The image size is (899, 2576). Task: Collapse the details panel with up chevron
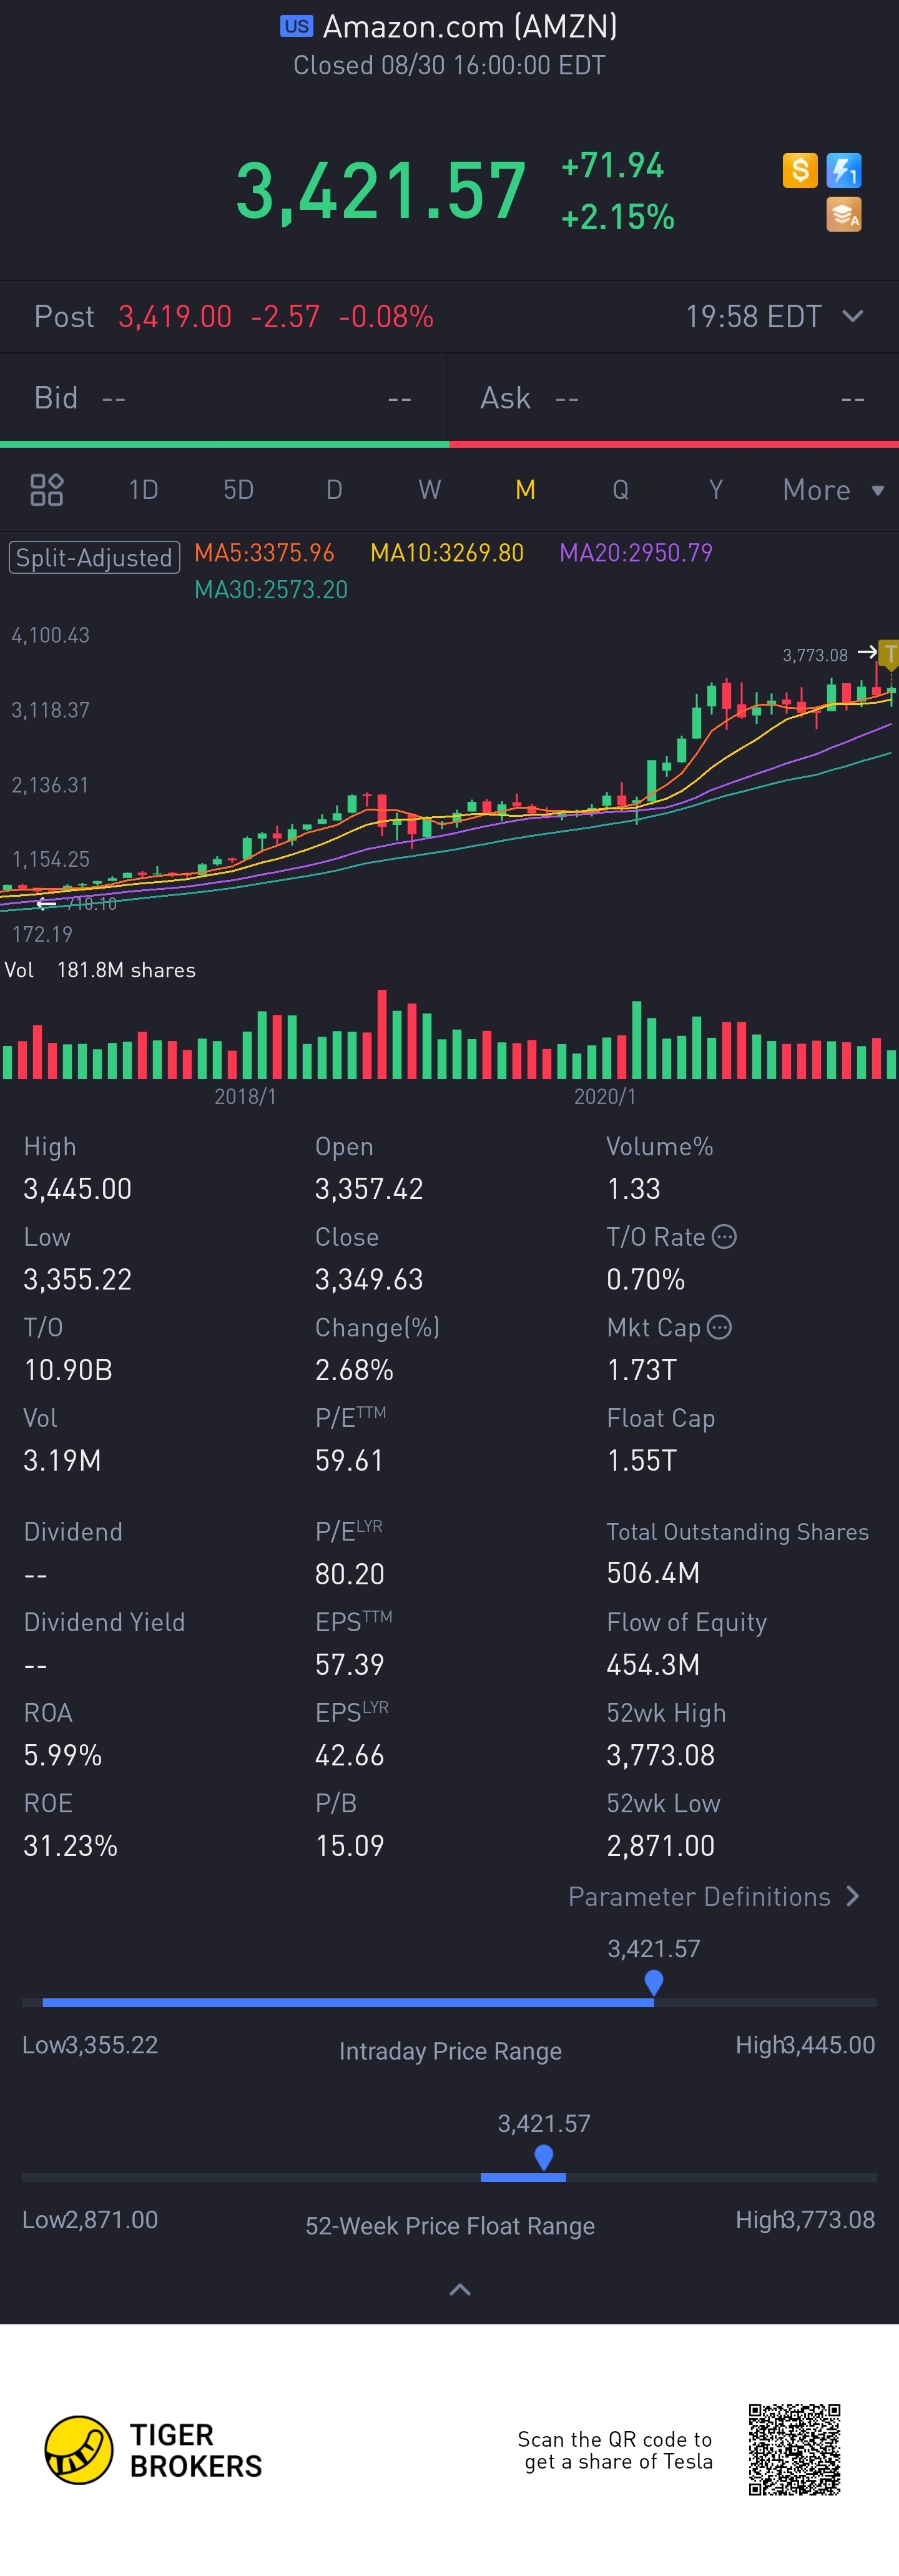[x=460, y=2289]
